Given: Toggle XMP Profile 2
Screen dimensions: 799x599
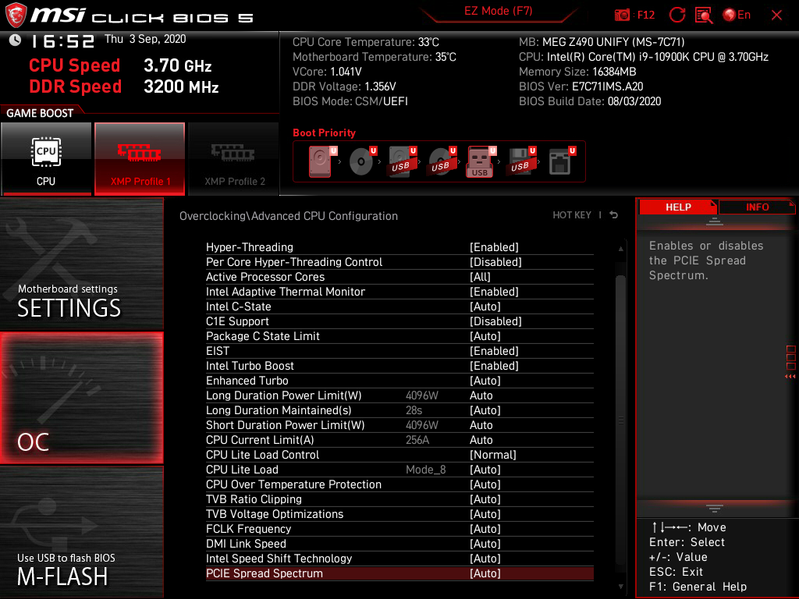Looking at the screenshot, I should click(x=234, y=159).
